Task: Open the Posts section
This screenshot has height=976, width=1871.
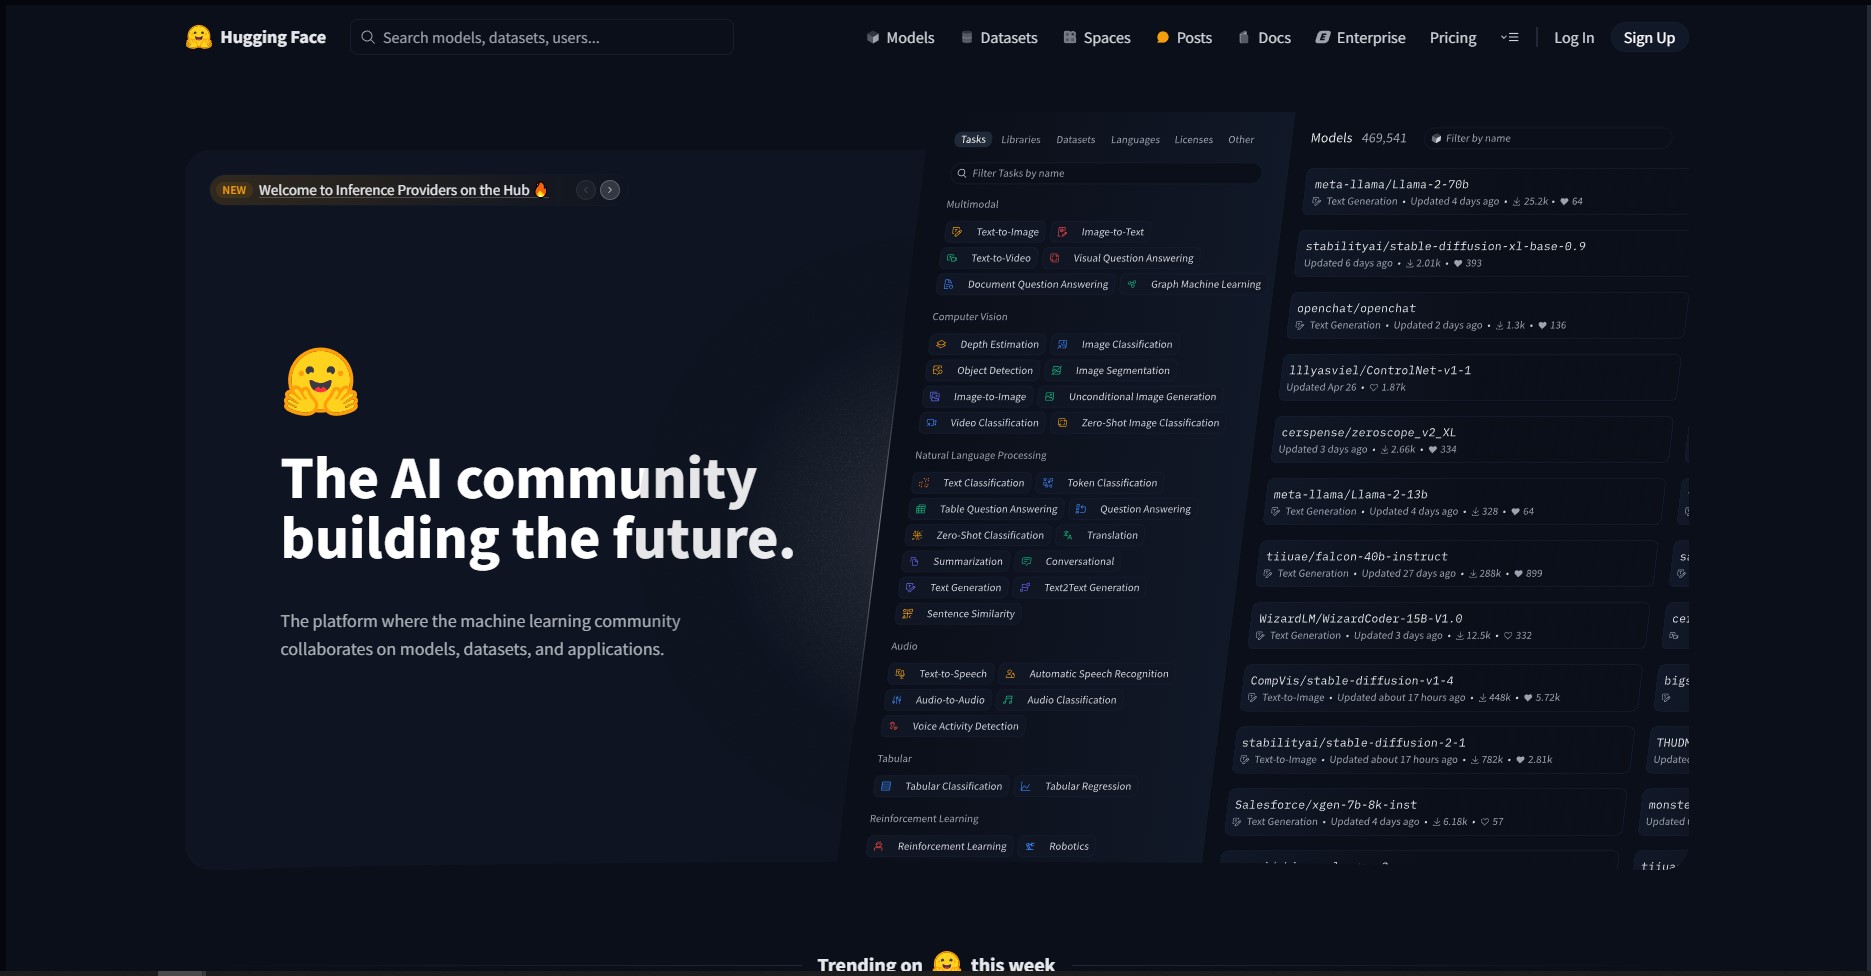Action: (1184, 37)
